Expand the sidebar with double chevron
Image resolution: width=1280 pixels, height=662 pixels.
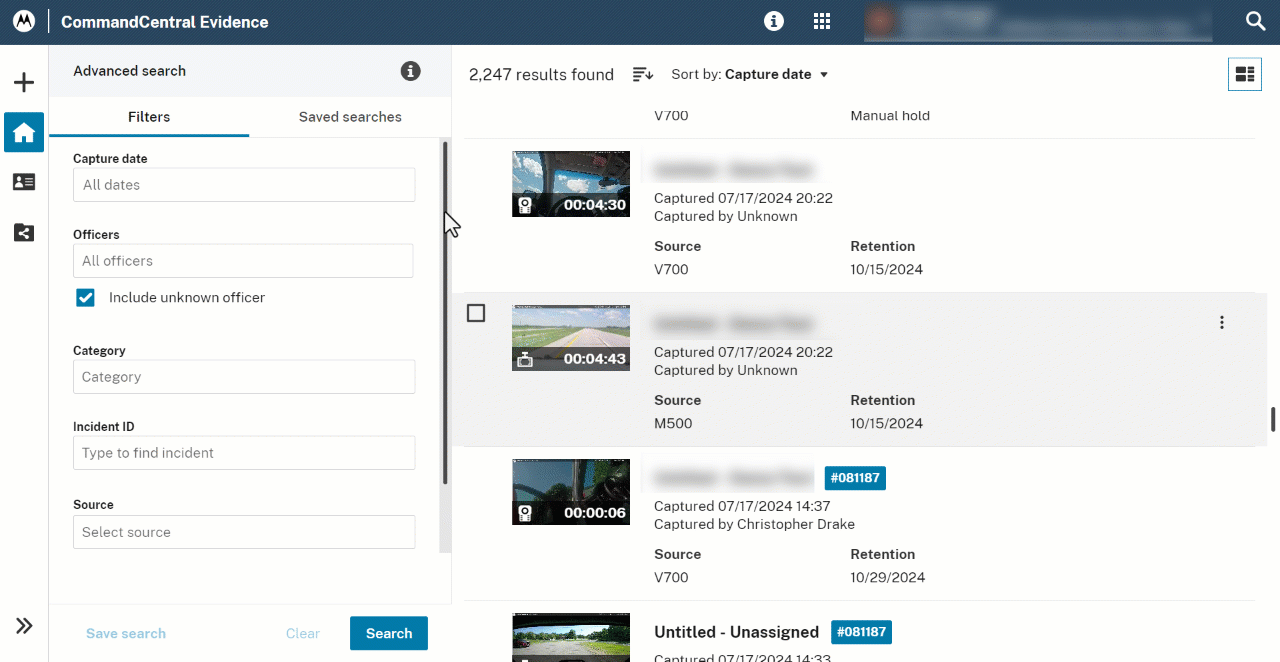tap(24, 626)
